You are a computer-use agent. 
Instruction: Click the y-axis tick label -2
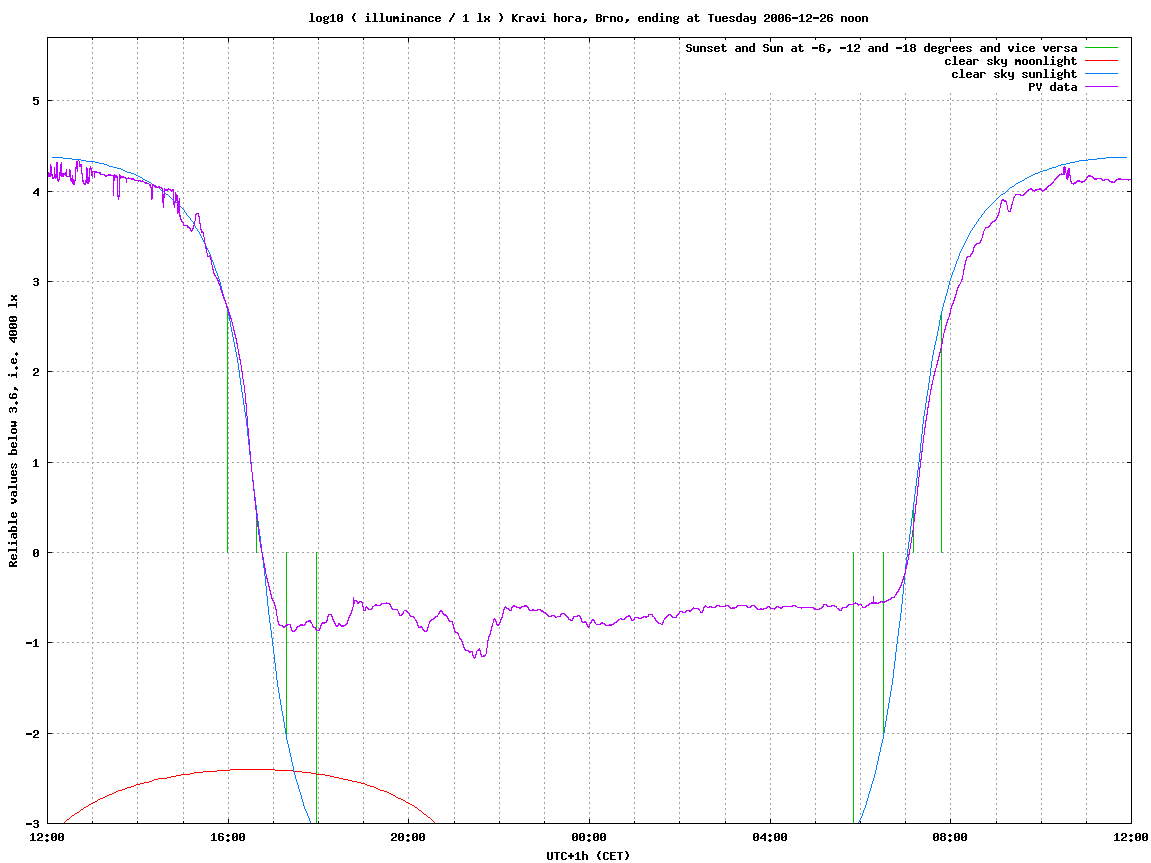pyautogui.click(x=33, y=734)
